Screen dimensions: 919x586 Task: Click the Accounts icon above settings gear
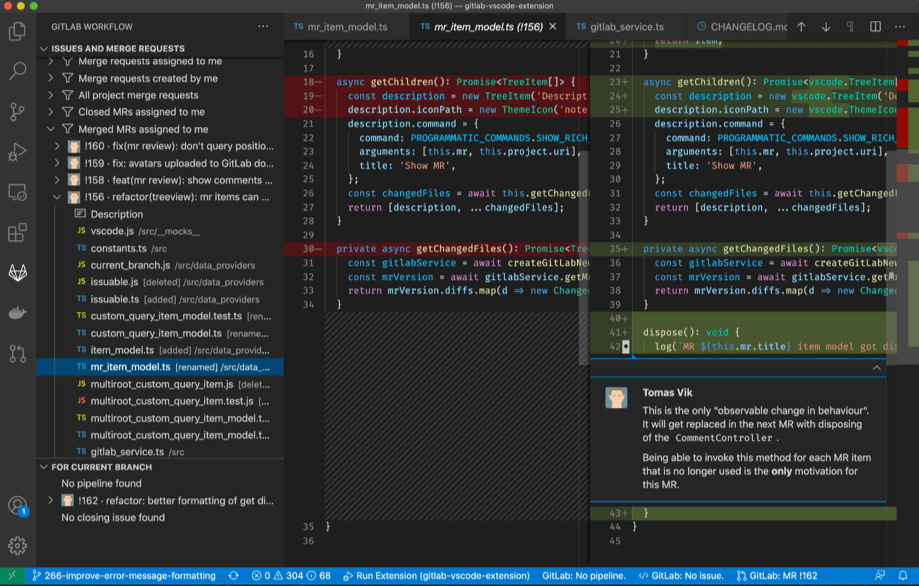[16, 508]
